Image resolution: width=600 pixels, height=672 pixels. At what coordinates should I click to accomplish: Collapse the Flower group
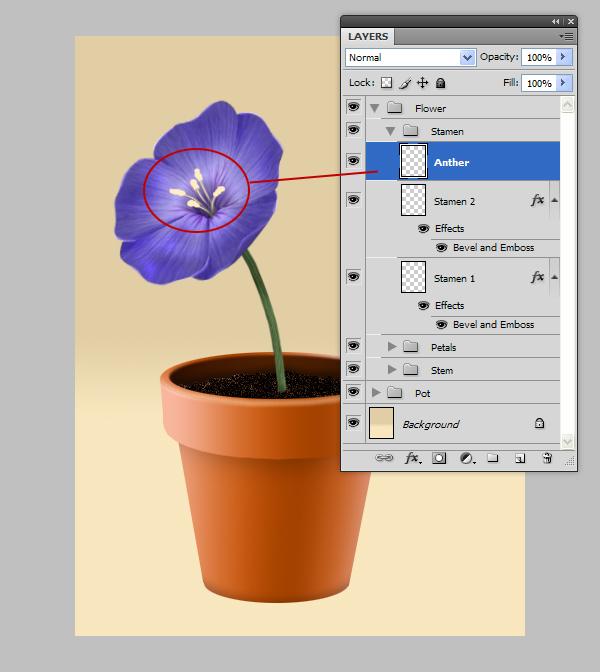pos(375,108)
